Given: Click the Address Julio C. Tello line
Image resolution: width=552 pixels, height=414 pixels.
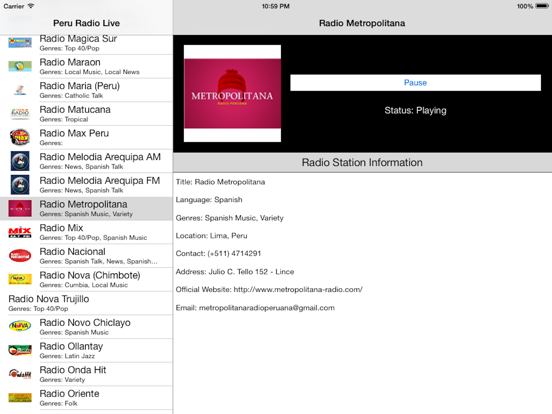Looking at the screenshot, I should (x=235, y=271).
